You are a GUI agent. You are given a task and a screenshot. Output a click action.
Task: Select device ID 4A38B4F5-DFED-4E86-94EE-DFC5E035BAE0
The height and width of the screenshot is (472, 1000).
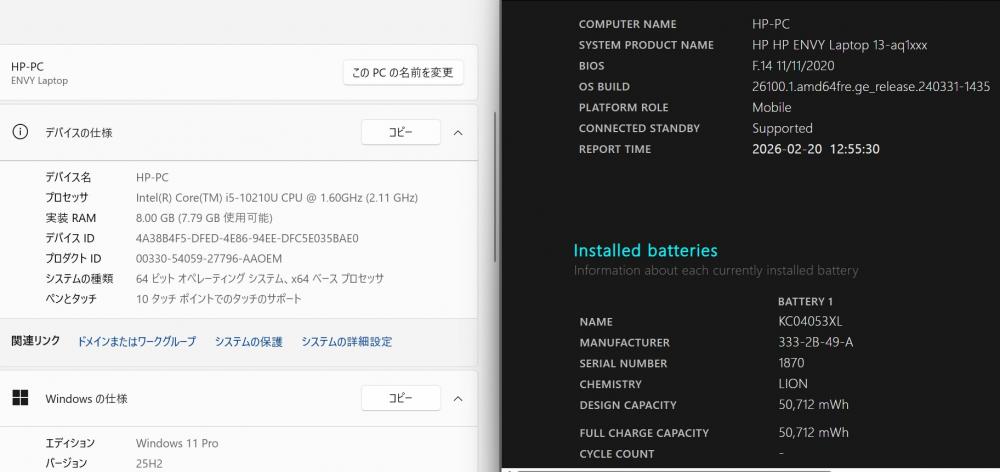[x=247, y=239]
